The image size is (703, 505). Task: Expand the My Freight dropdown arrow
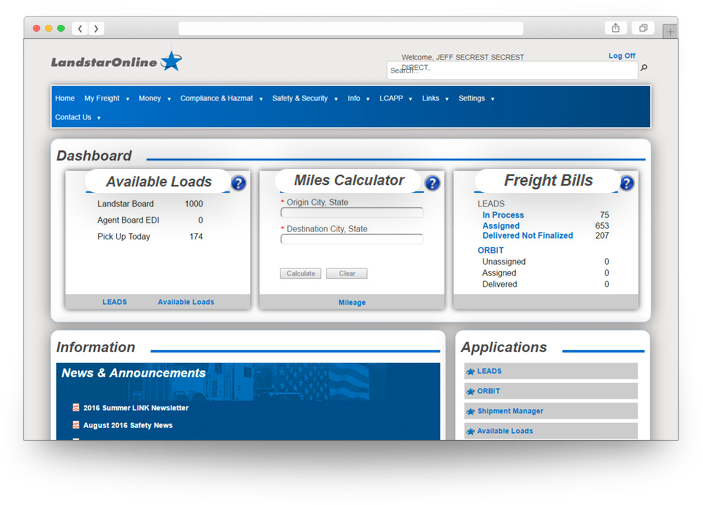tap(127, 99)
